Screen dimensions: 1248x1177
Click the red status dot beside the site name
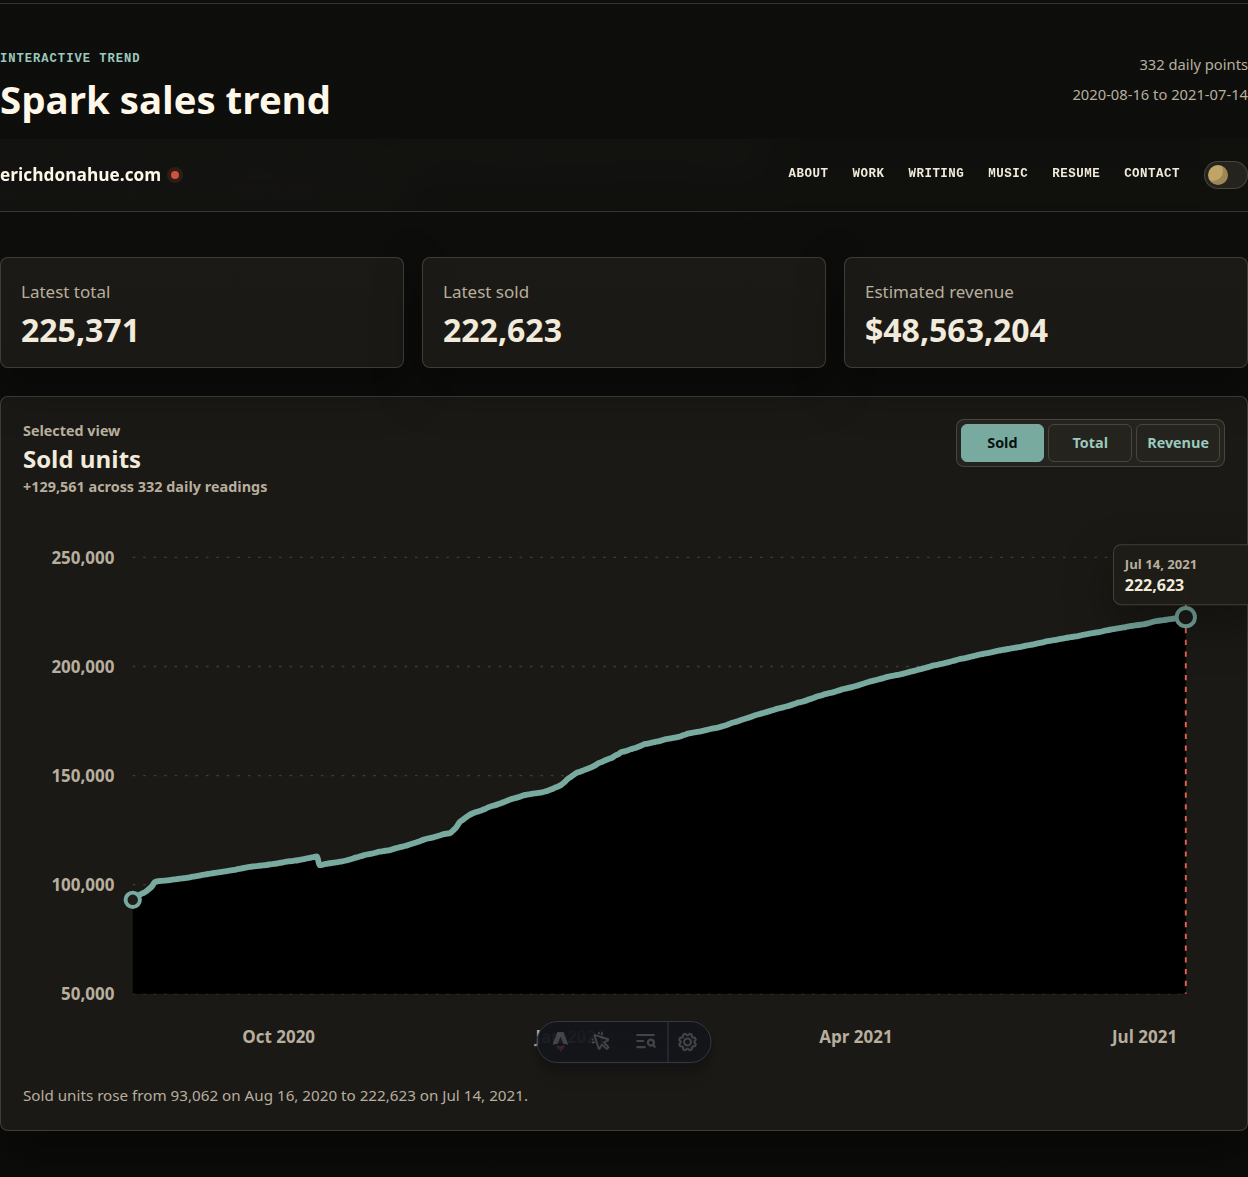(175, 174)
